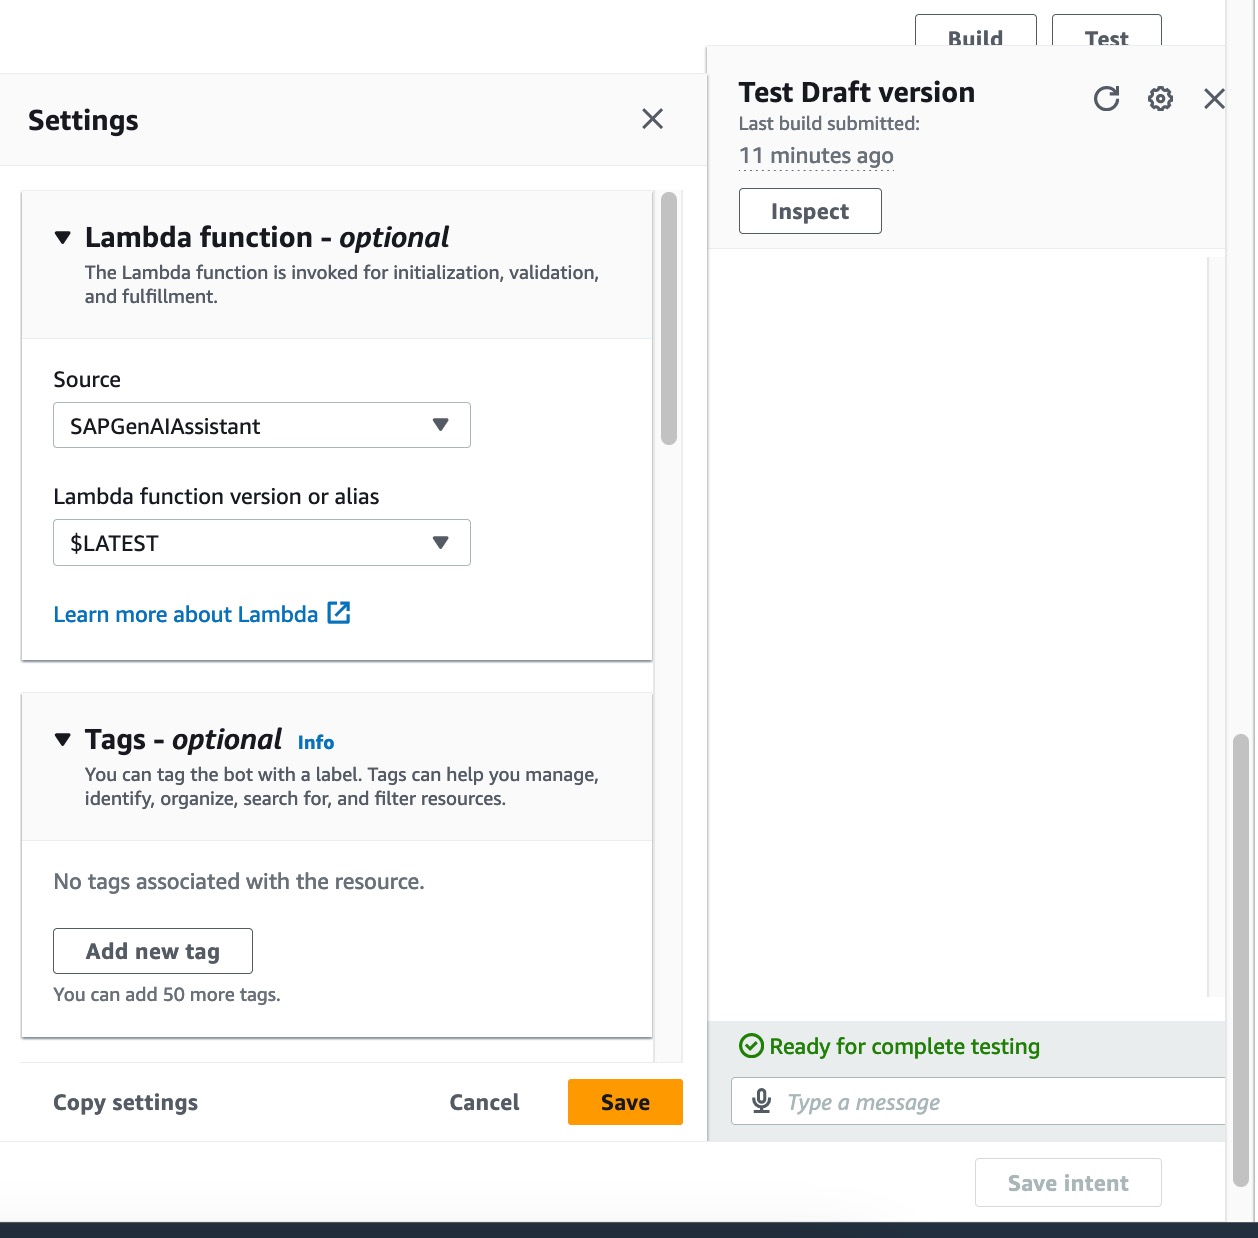The height and width of the screenshot is (1238, 1258).
Task: Open test panel gear settings icon
Action: (x=1160, y=99)
